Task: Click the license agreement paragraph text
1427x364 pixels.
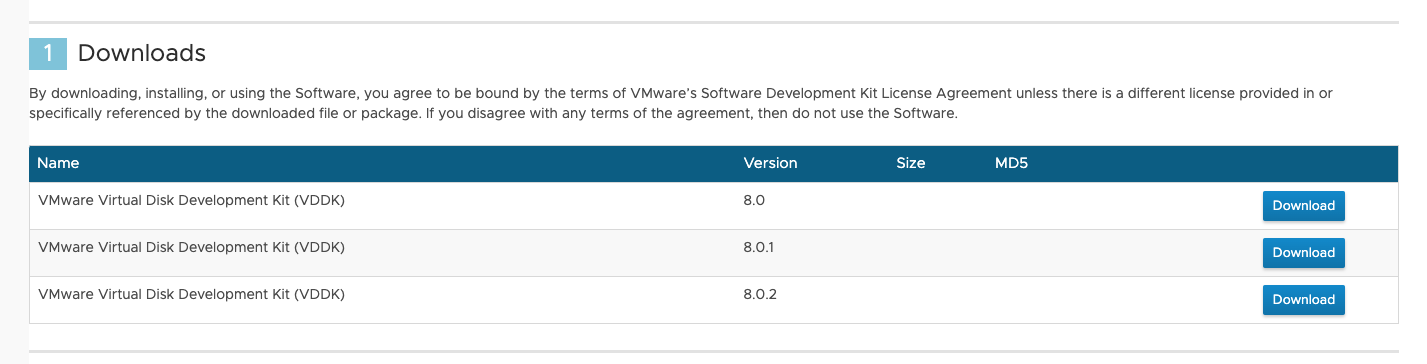Action: (x=681, y=103)
